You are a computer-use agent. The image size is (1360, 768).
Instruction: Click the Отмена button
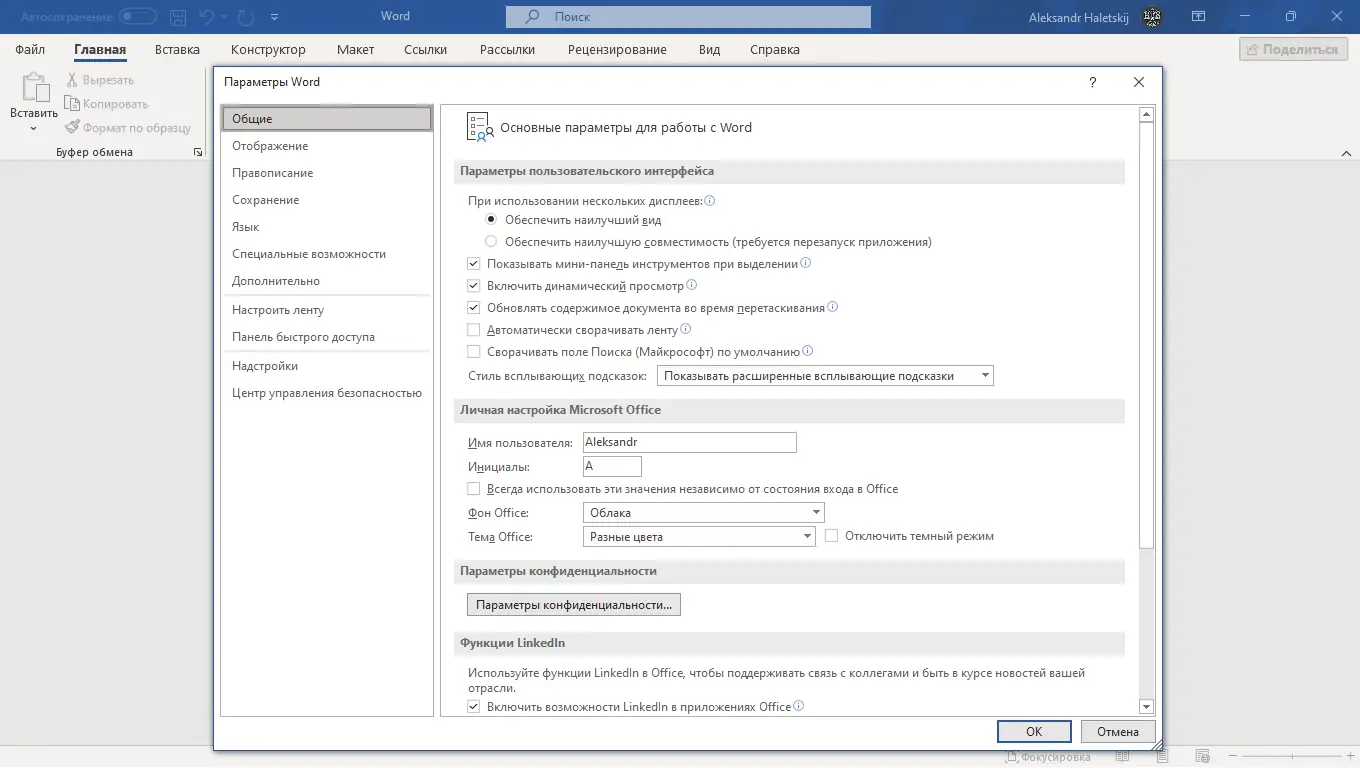click(x=1118, y=731)
